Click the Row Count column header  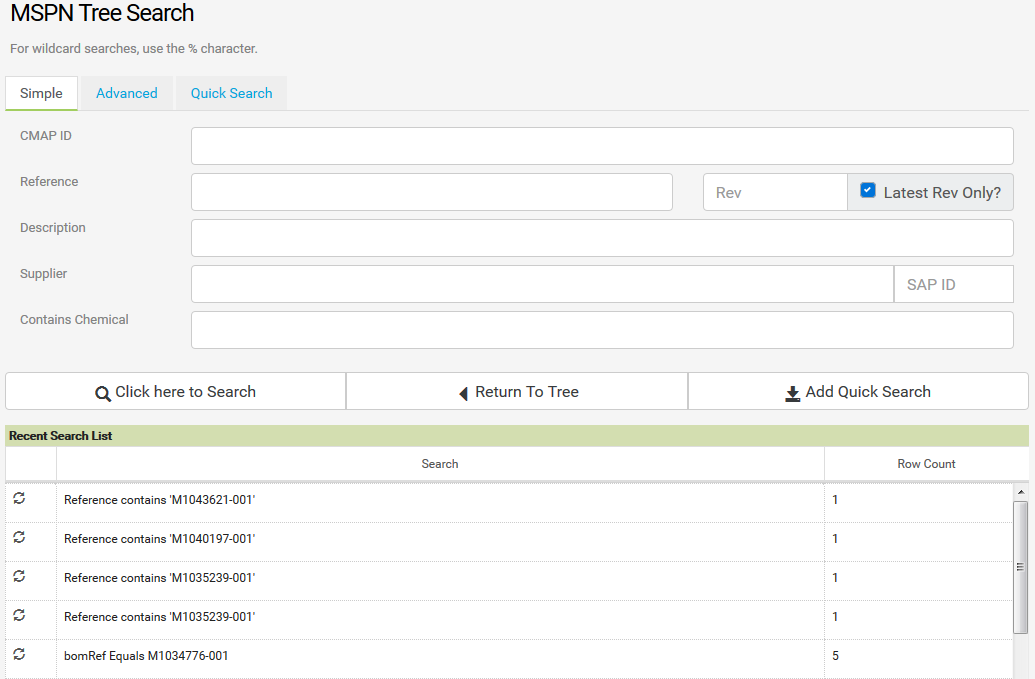(926, 464)
